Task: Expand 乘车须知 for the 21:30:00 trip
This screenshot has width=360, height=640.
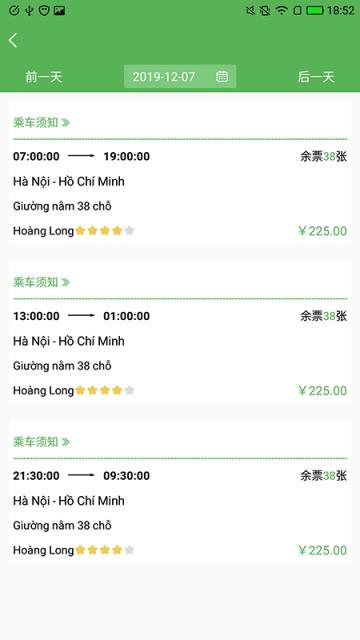Action: pos(41,441)
